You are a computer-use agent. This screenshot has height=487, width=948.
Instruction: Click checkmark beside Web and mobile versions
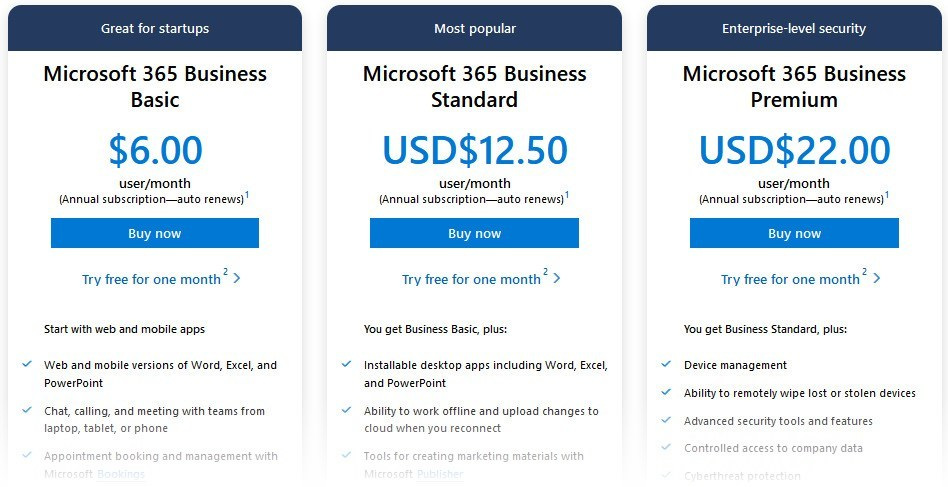27,365
